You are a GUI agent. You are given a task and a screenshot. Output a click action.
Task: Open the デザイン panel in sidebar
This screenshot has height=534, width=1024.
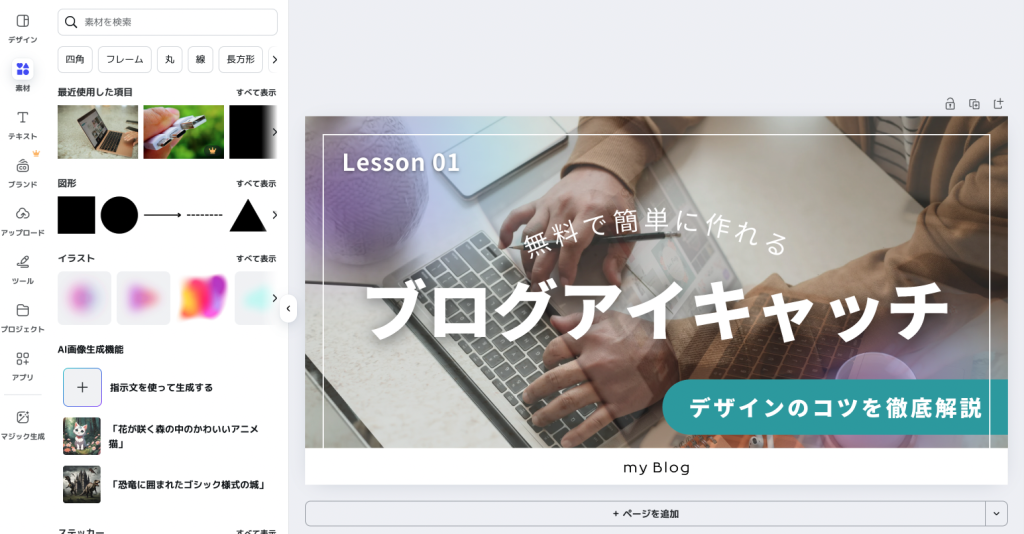point(22,28)
